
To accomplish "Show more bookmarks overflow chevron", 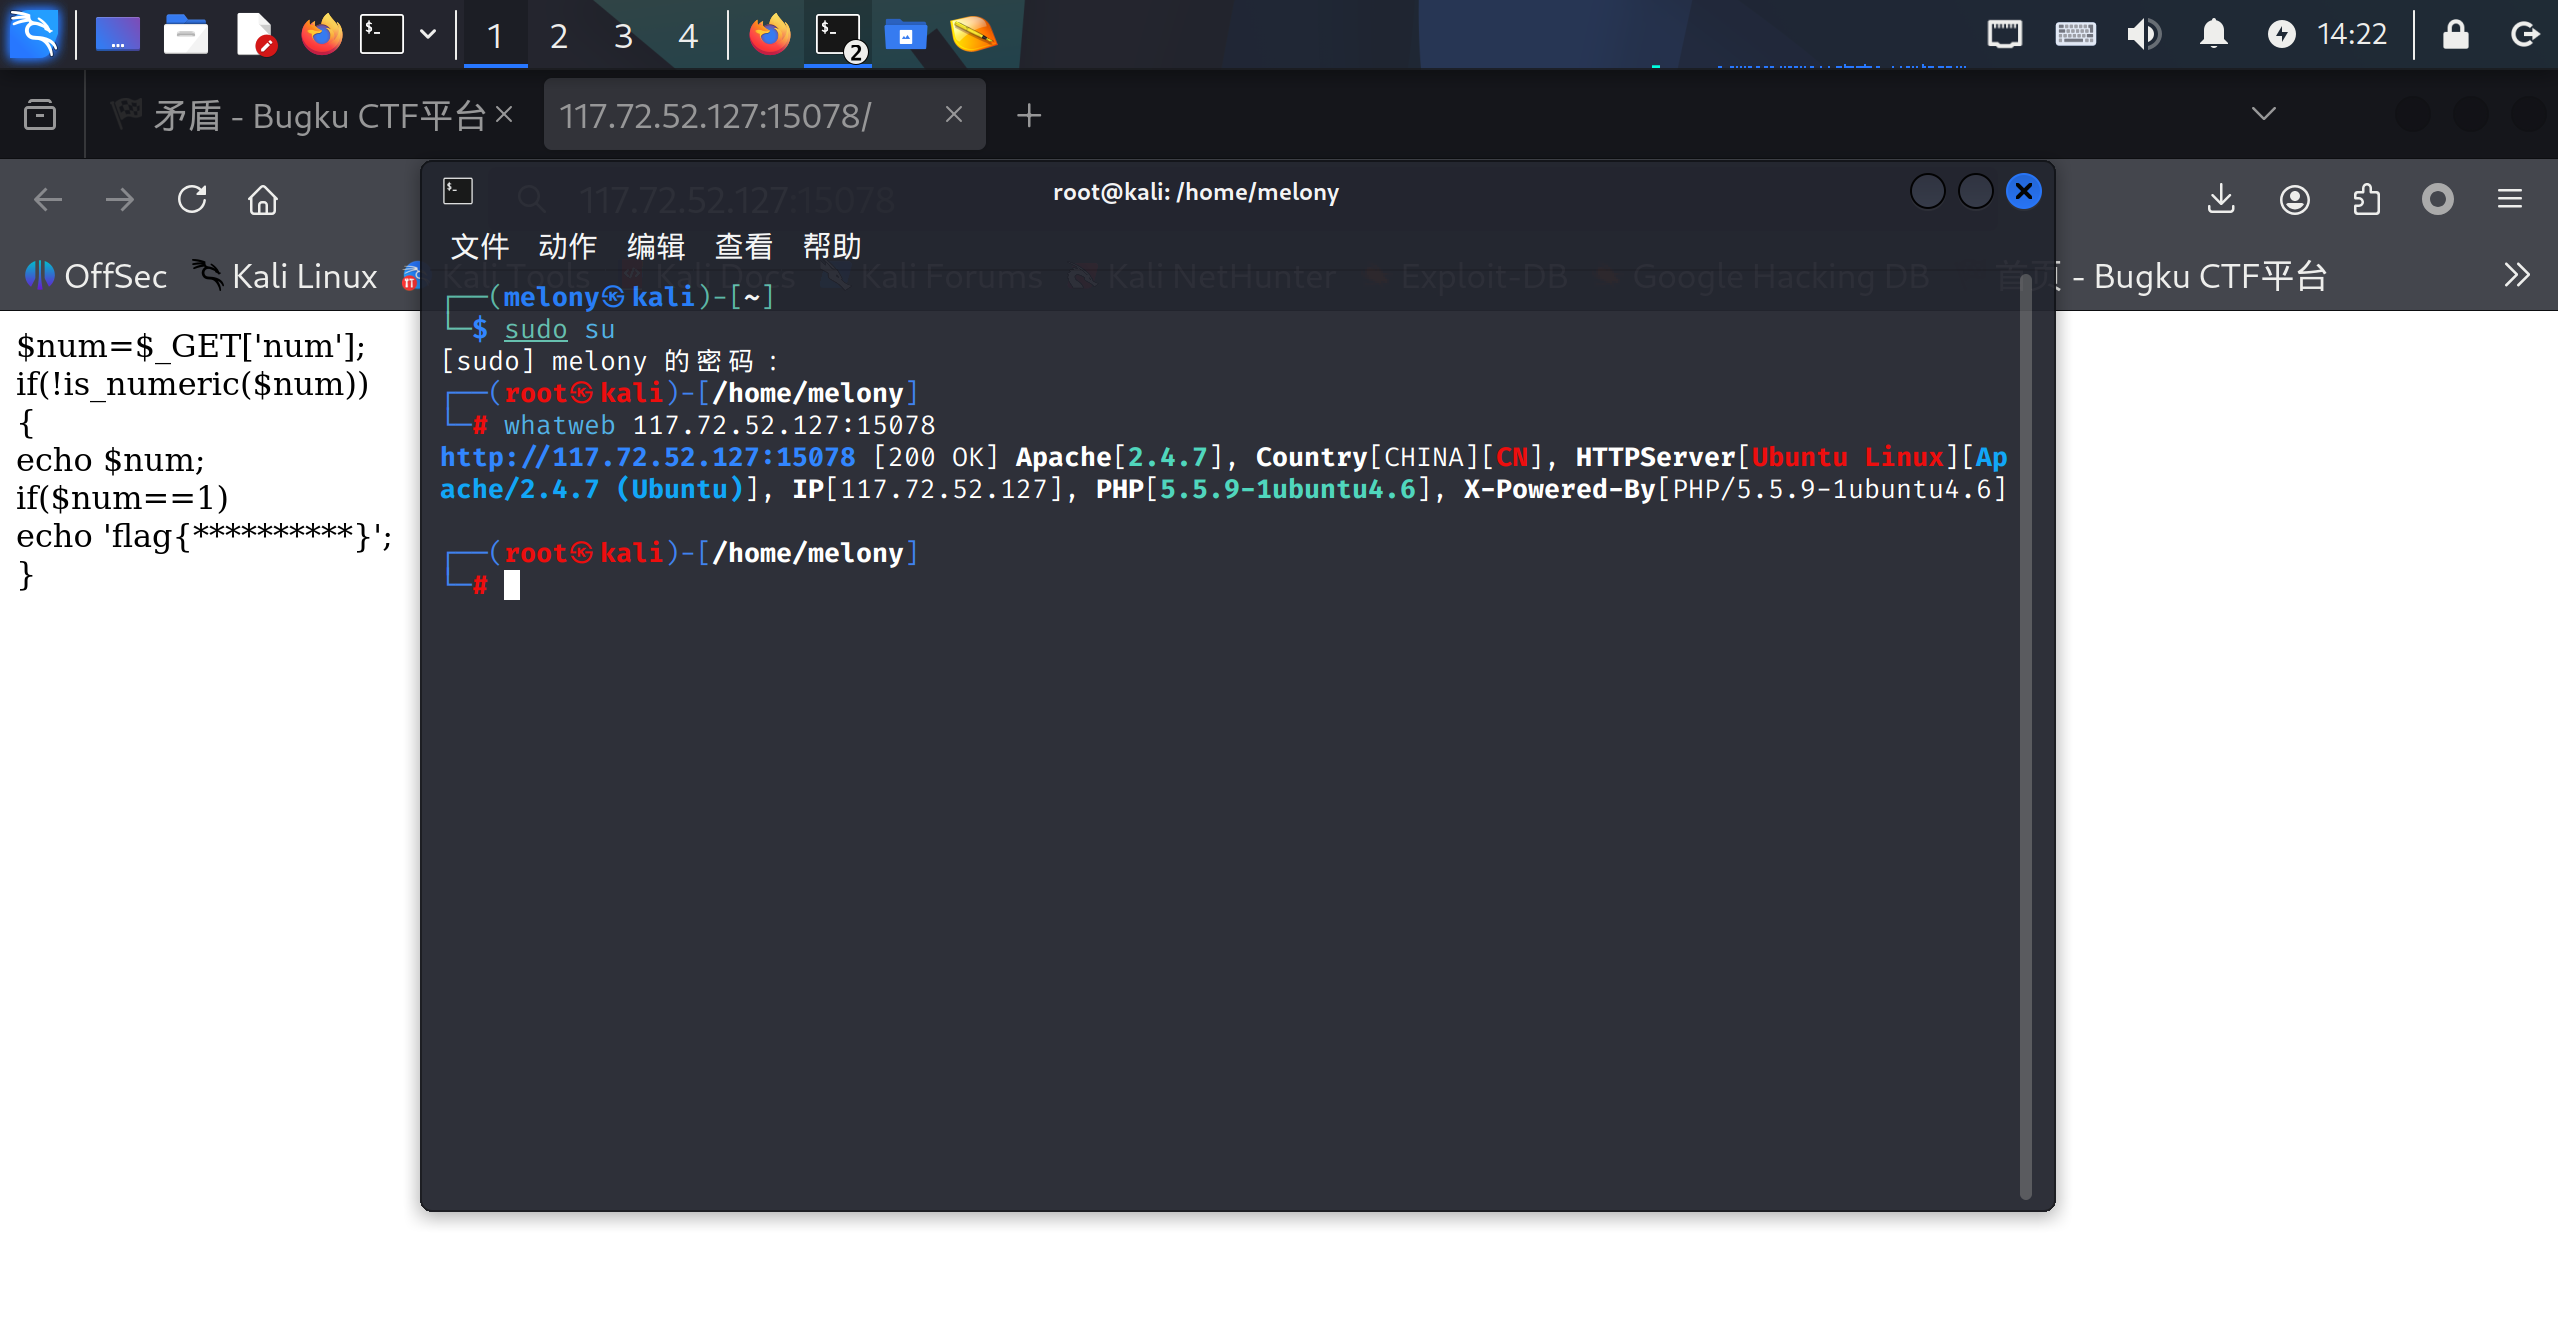I will (x=2516, y=275).
